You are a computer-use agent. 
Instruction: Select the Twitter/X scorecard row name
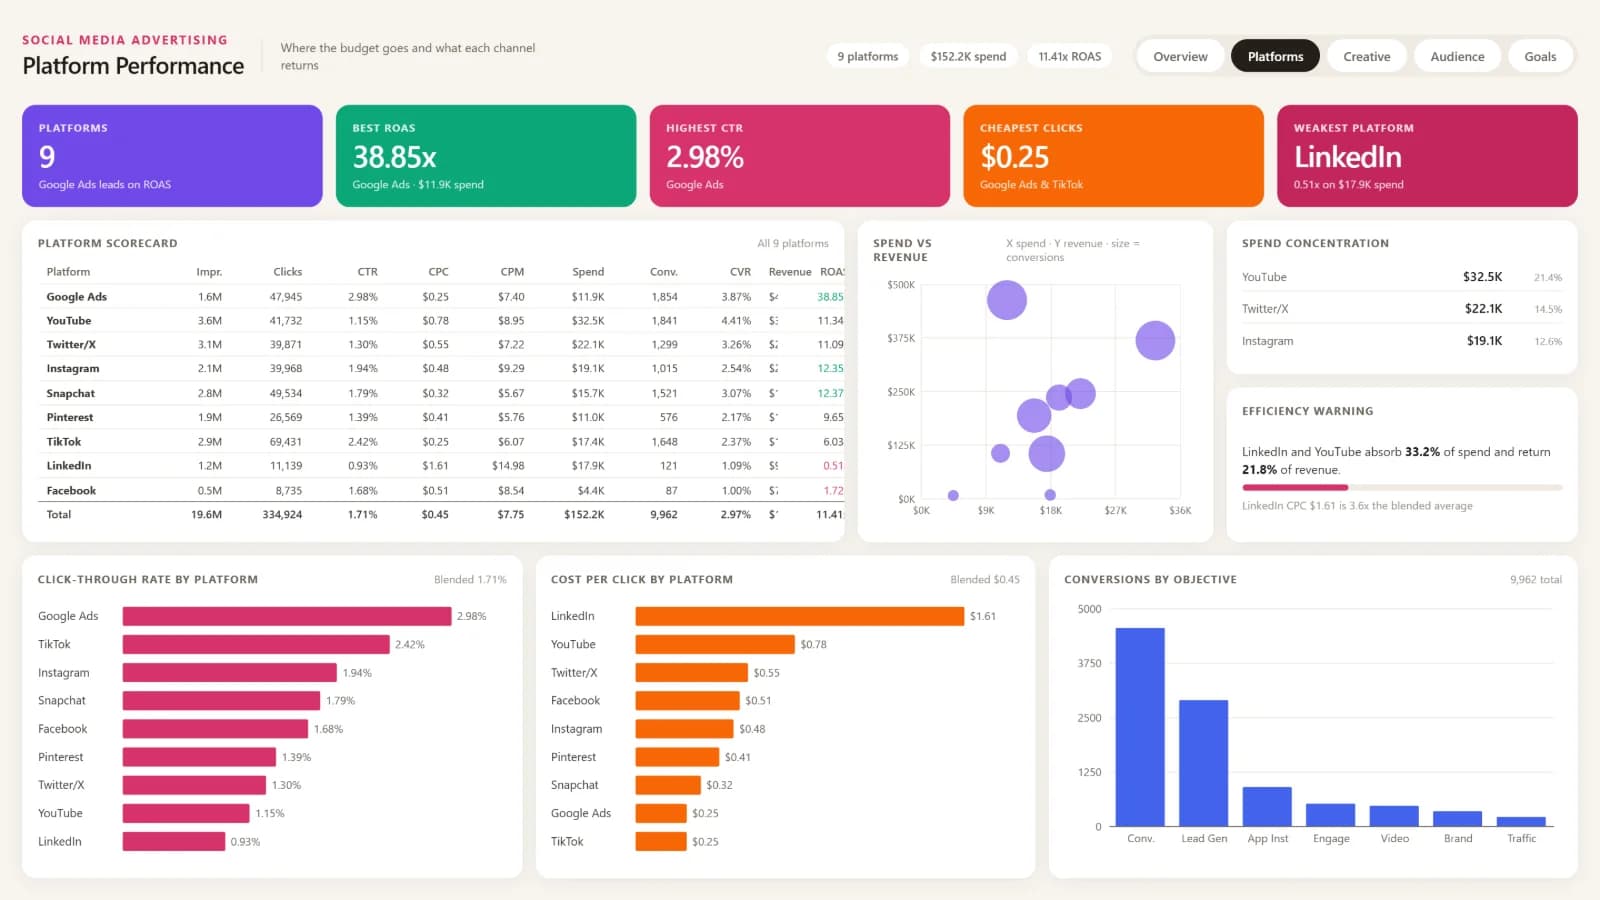coord(71,345)
